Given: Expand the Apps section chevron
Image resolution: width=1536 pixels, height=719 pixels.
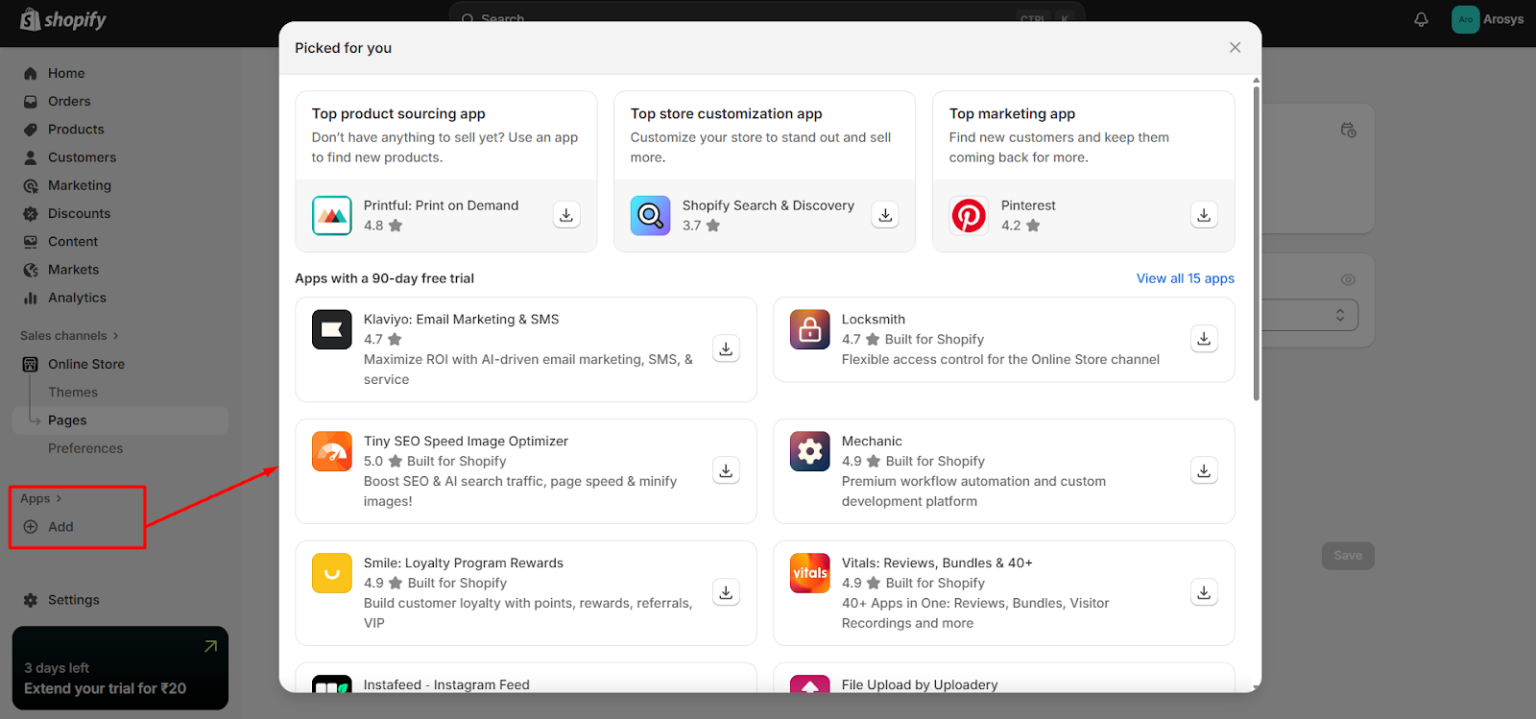Looking at the screenshot, I should tap(59, 498).
